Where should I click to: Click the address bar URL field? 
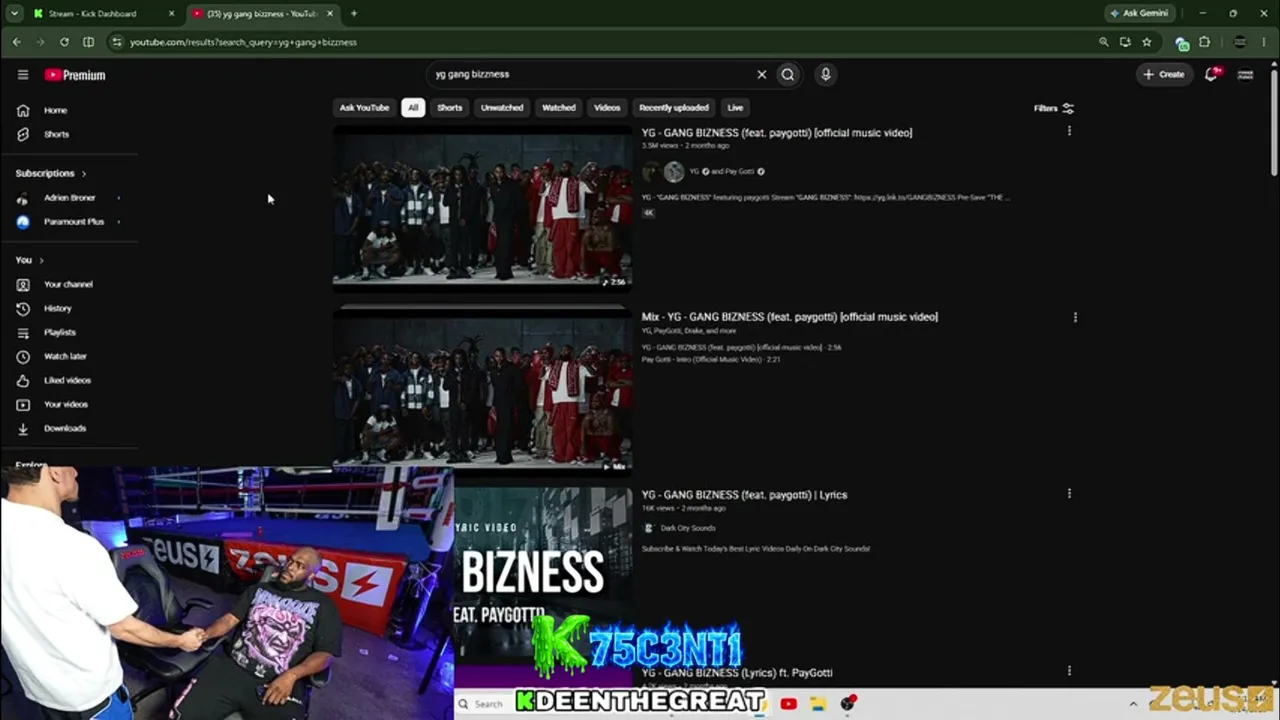[x=600, y=42]
